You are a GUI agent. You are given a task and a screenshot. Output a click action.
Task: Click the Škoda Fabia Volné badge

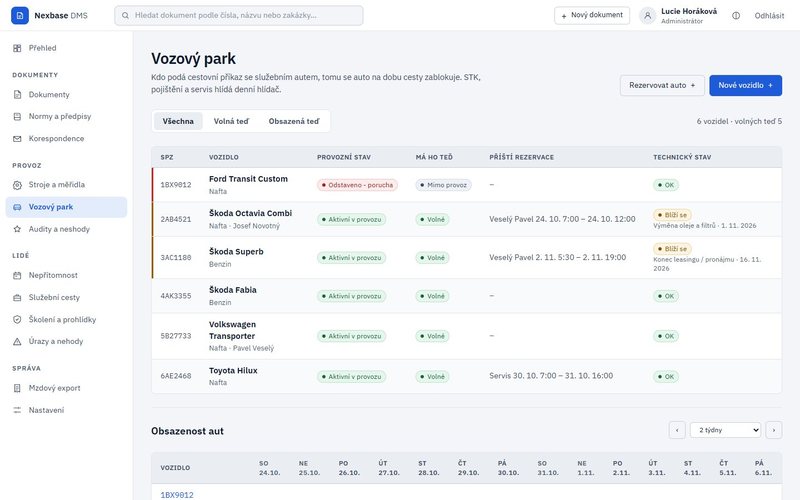pyautogui.click(x=432, y=296)
